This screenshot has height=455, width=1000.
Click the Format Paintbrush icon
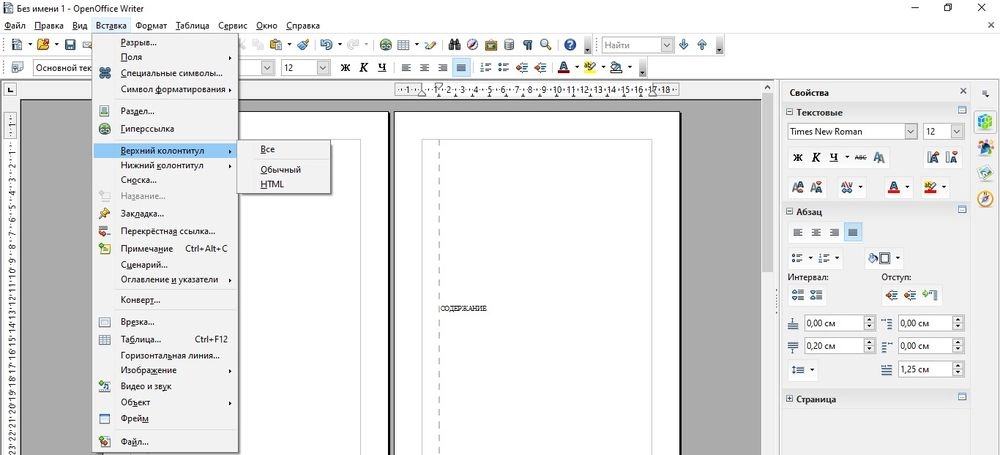[304, 45]
